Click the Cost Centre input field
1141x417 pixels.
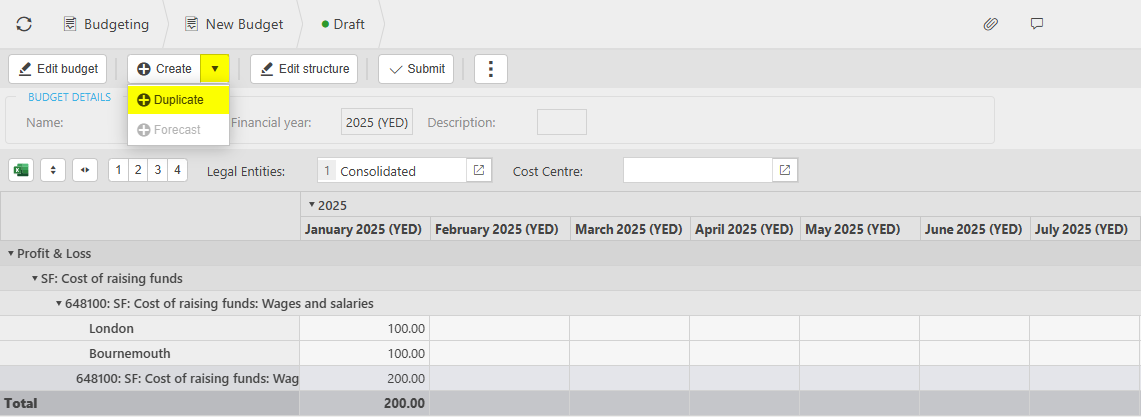[697, 171]
